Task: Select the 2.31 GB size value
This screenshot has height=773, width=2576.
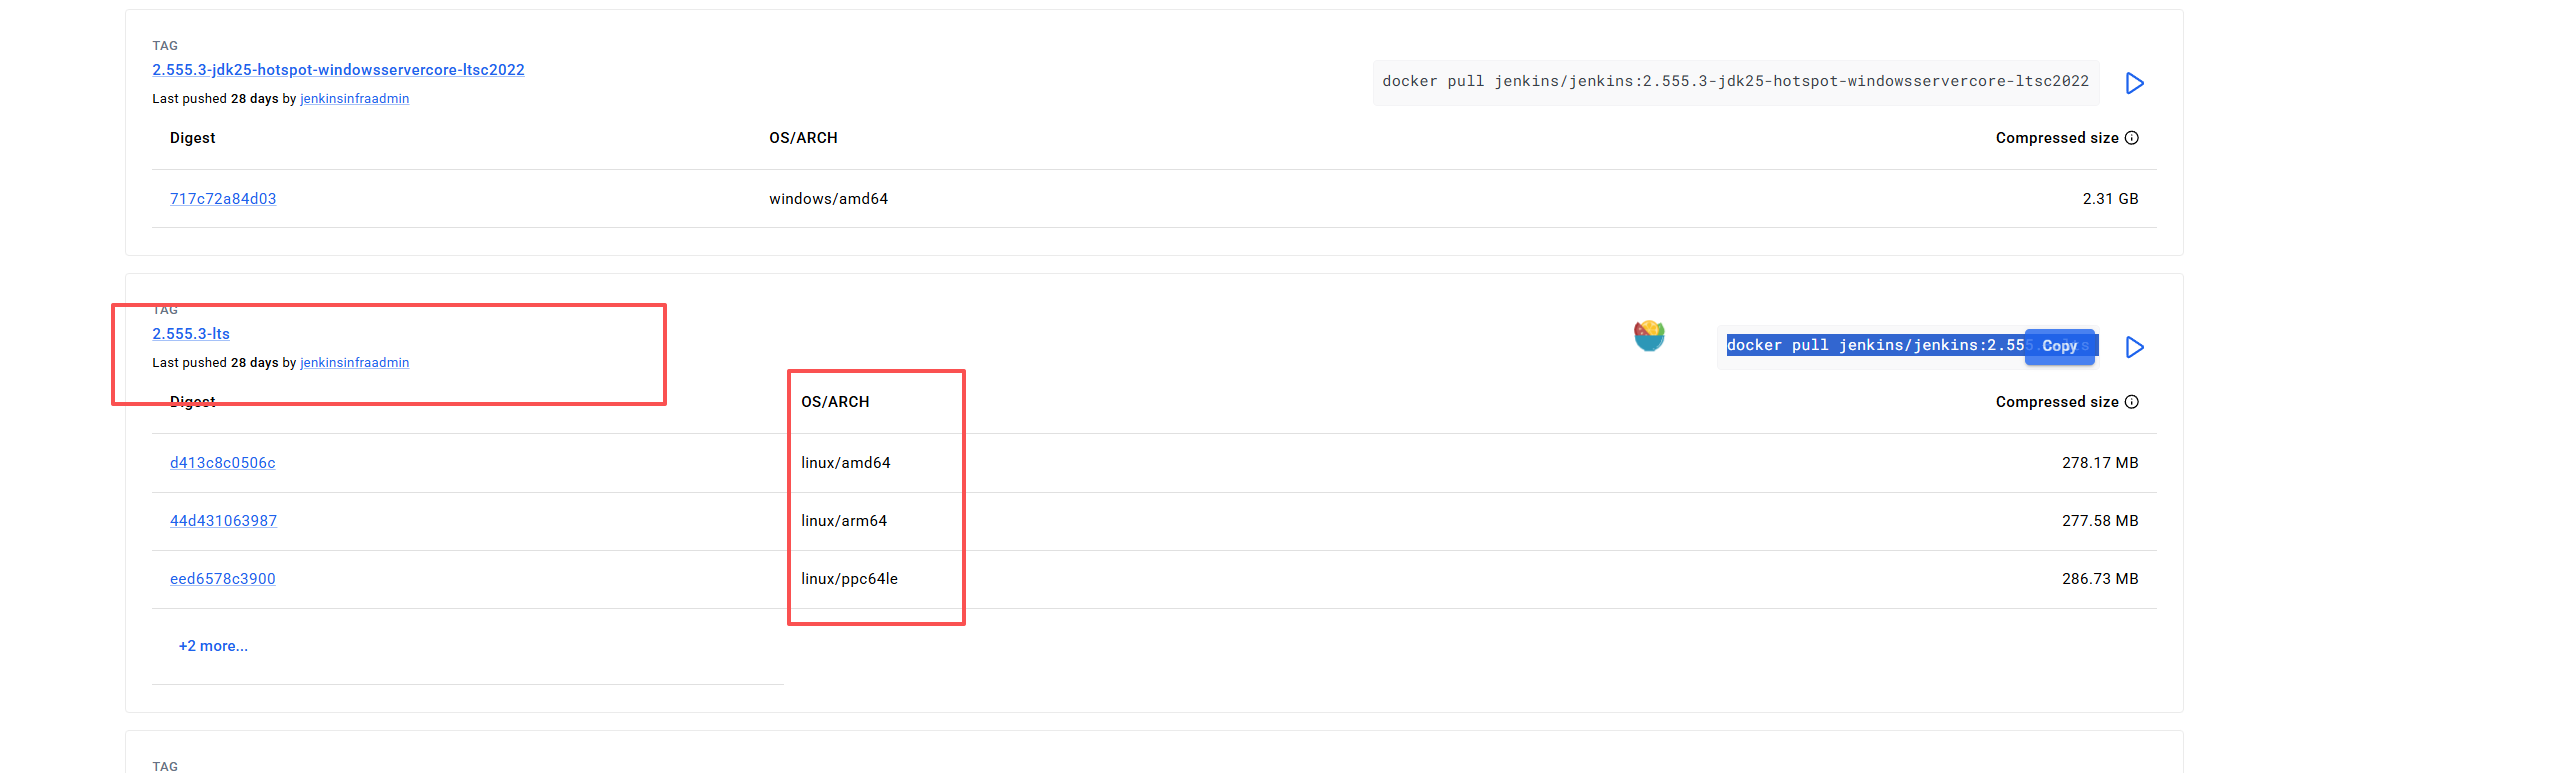Action: click(2110, 199)
